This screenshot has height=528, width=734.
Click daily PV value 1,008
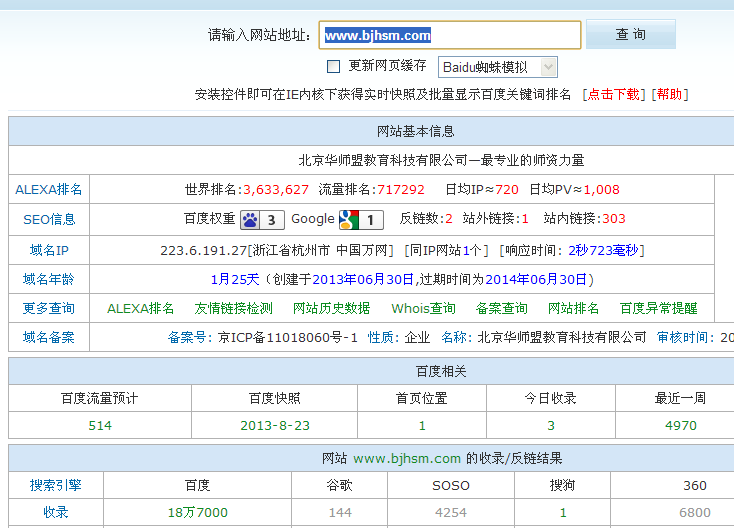[602, 190]
